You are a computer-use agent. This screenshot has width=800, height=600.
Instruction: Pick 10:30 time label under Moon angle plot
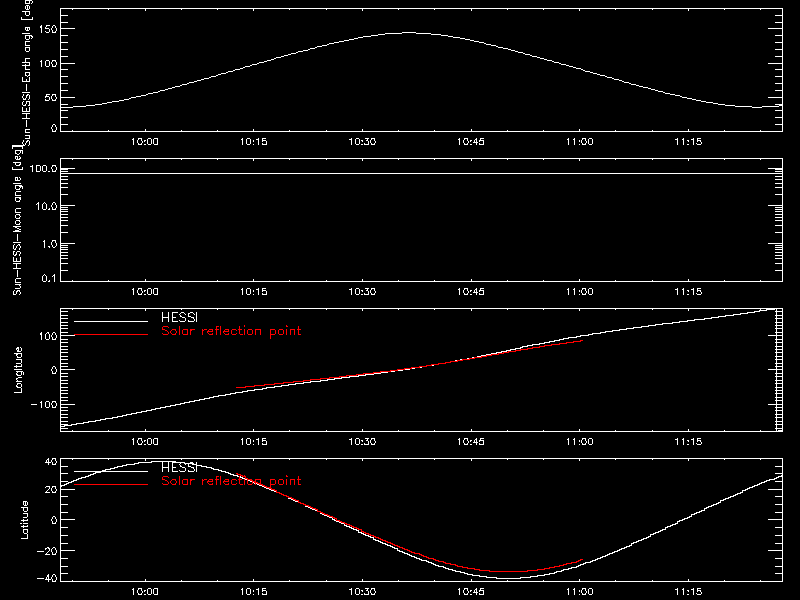pos(362,292)
